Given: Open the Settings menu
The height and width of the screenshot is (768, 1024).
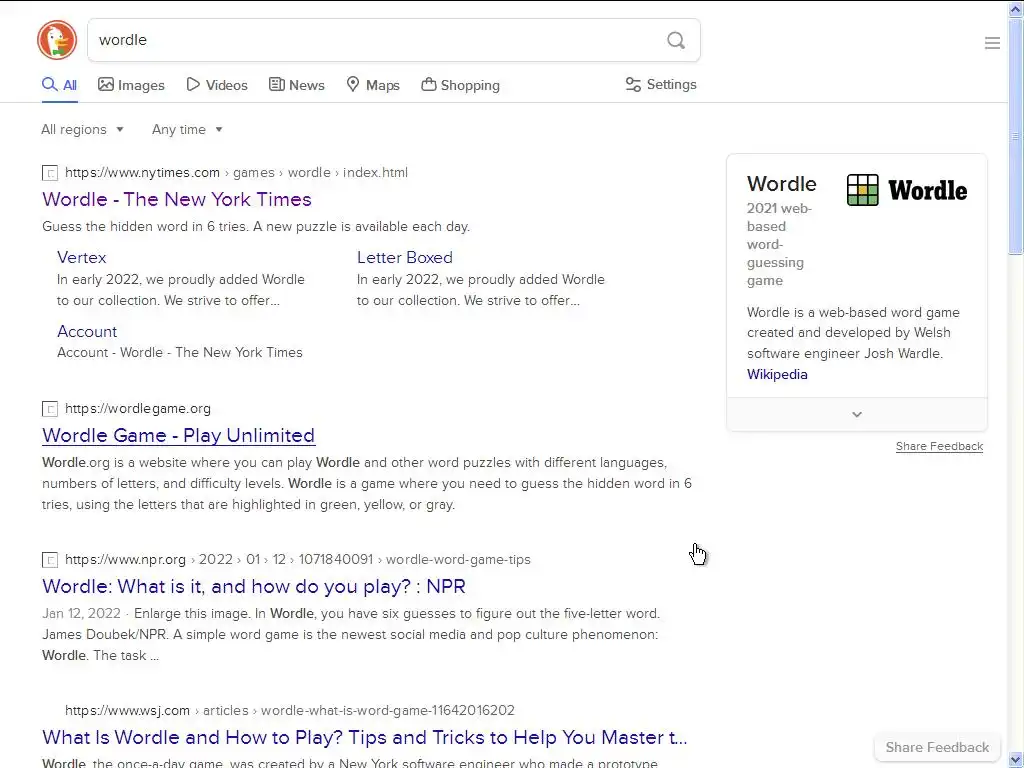Looking at the screenshot, I should (661, 84).
